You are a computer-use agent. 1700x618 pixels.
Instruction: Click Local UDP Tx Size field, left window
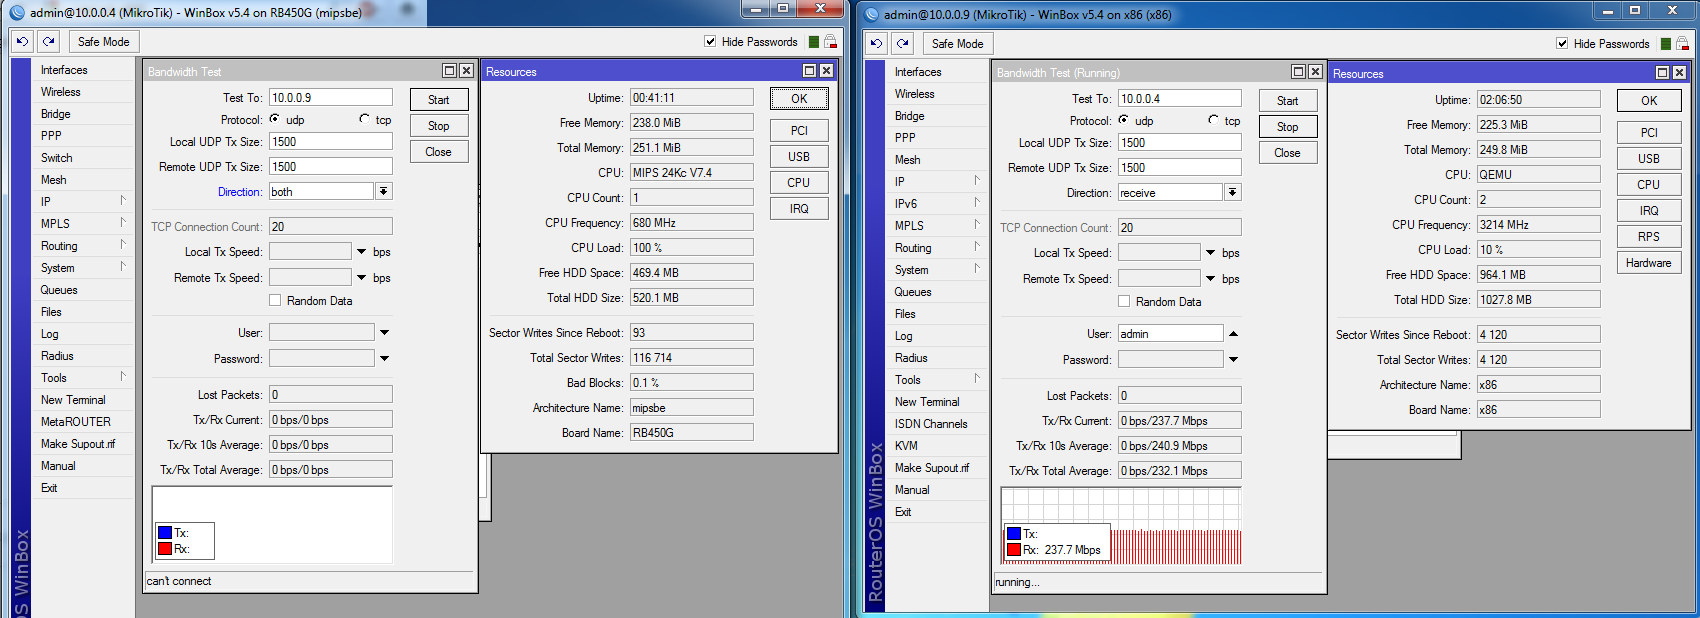tap(331, 141)
